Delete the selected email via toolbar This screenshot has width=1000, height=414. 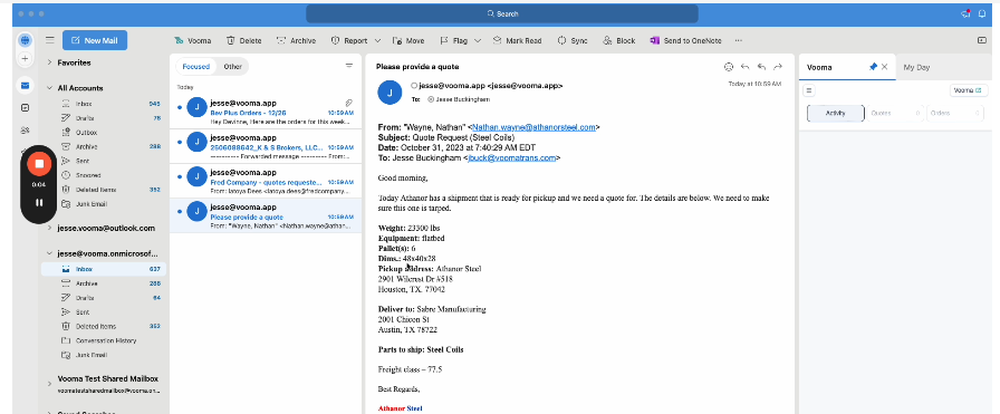[244, 40]
